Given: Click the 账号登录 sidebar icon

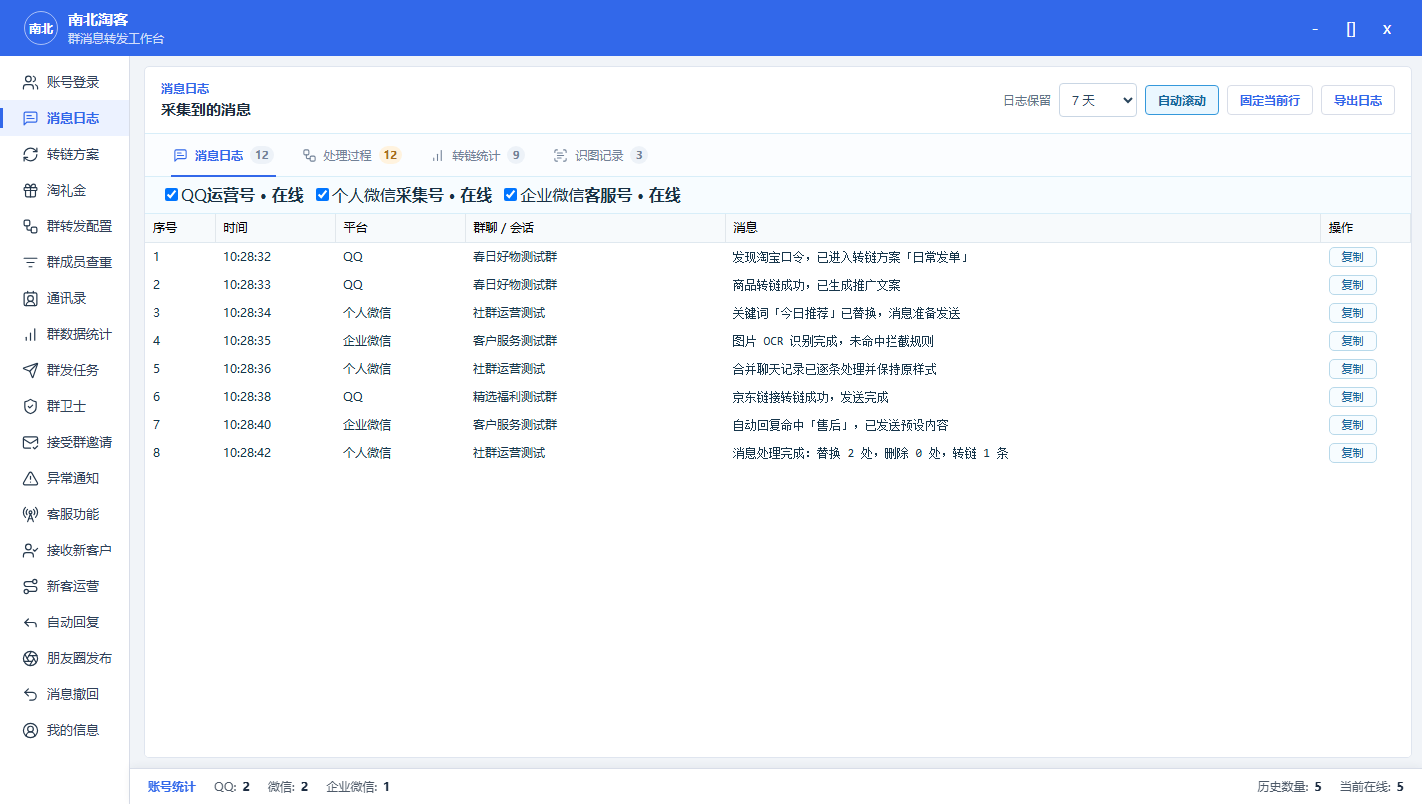Looking at the screenshot, I should (30, 82).
